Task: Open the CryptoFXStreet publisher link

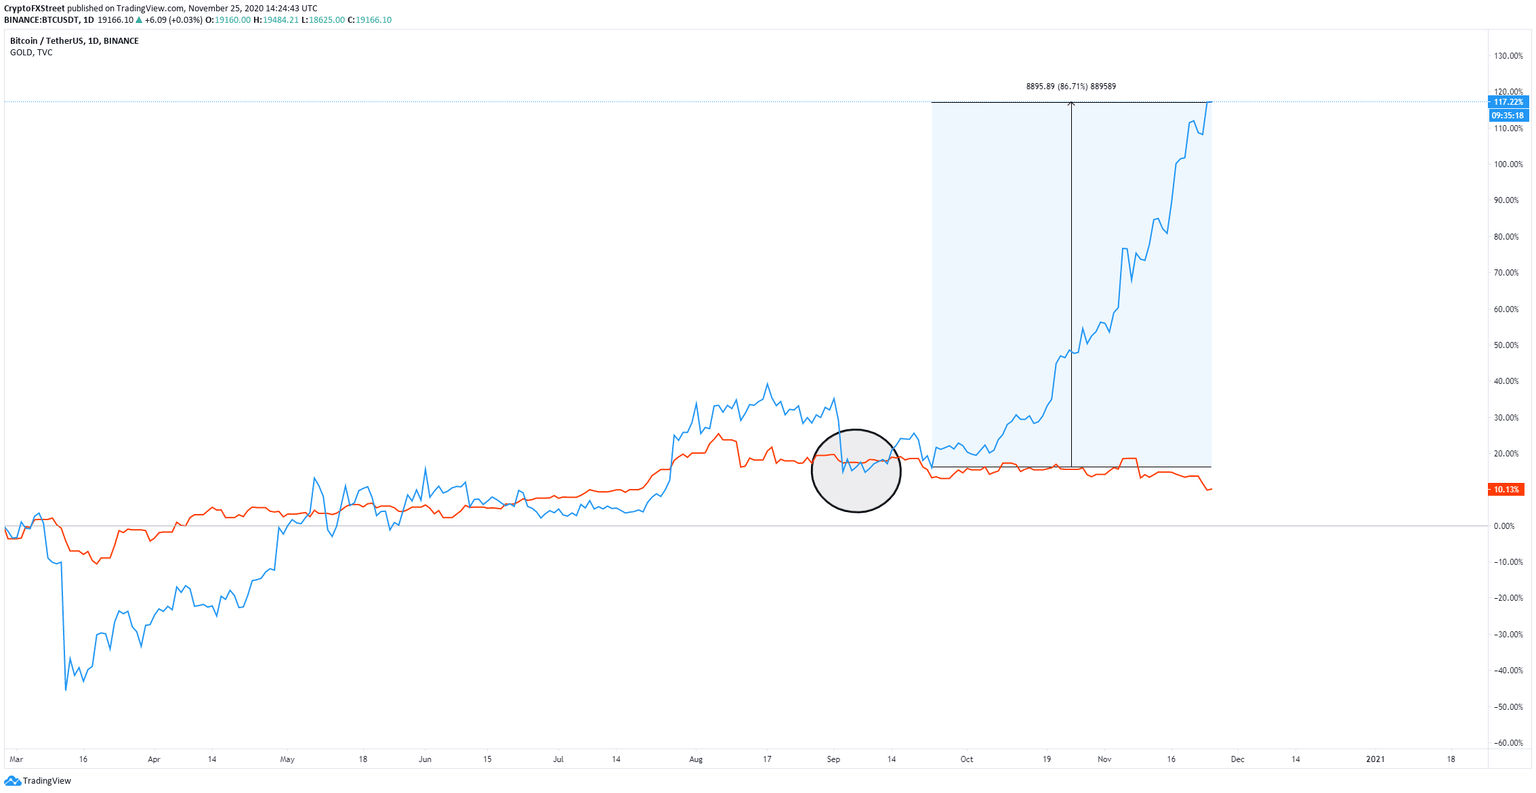Action: pos(32,8)
